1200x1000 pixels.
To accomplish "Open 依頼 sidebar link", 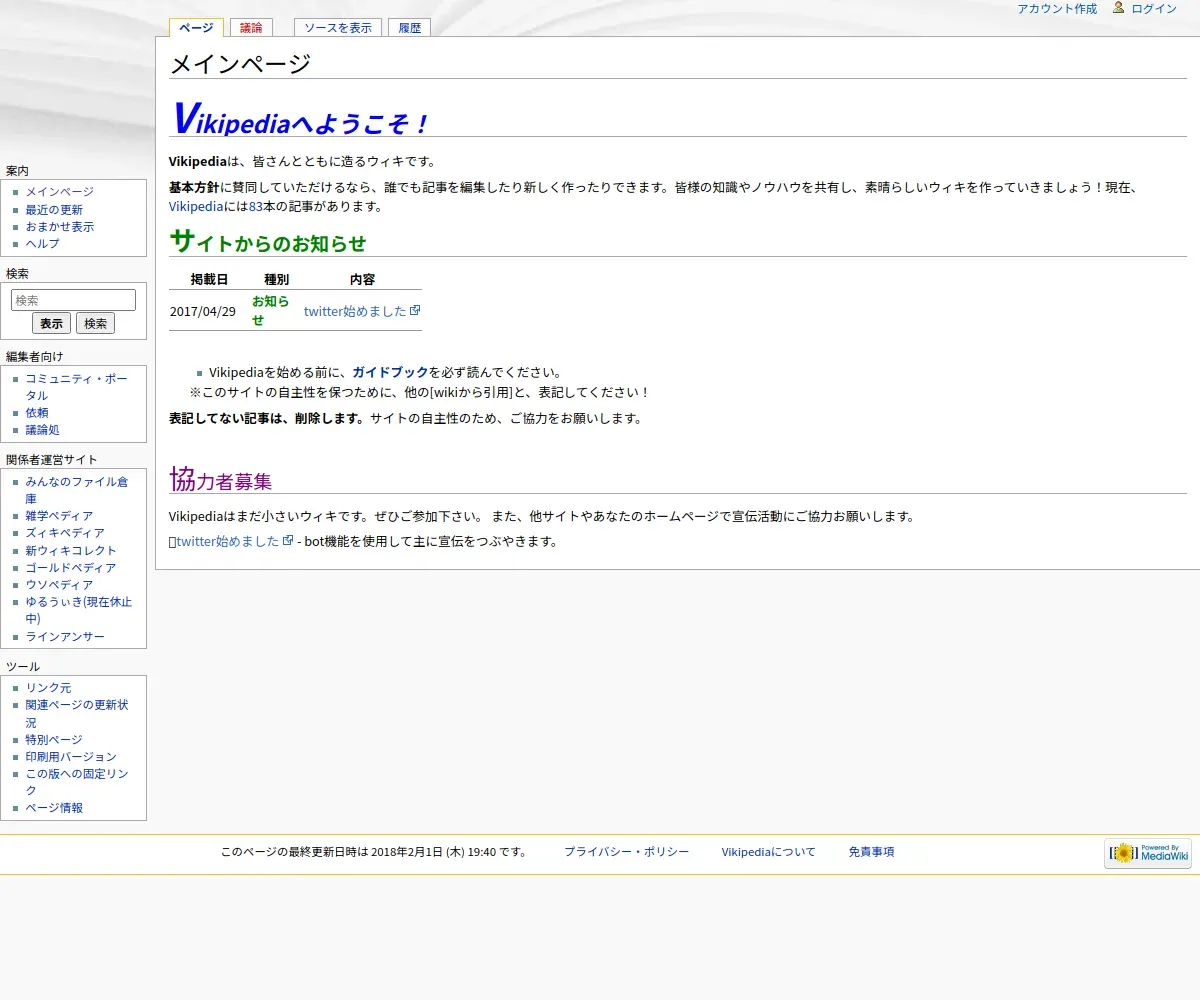I will (37, 413).
